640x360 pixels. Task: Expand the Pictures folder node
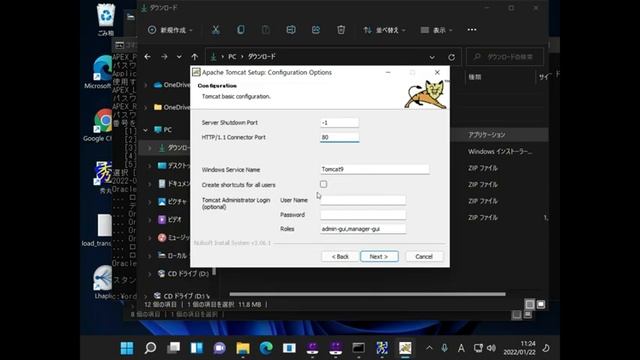(x=150, y=202)
